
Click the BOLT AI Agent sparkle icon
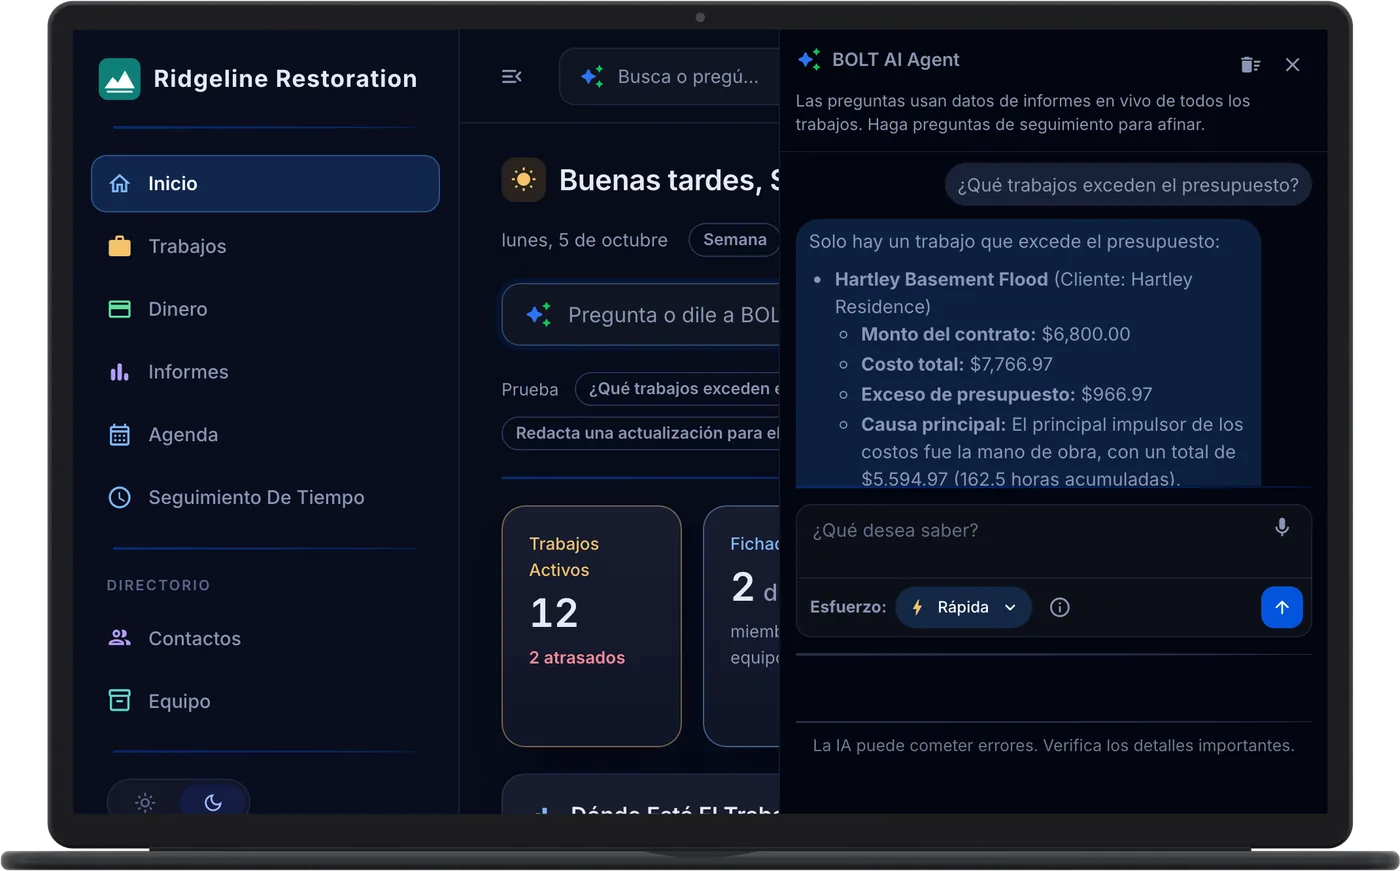click(x=809, y=60)
